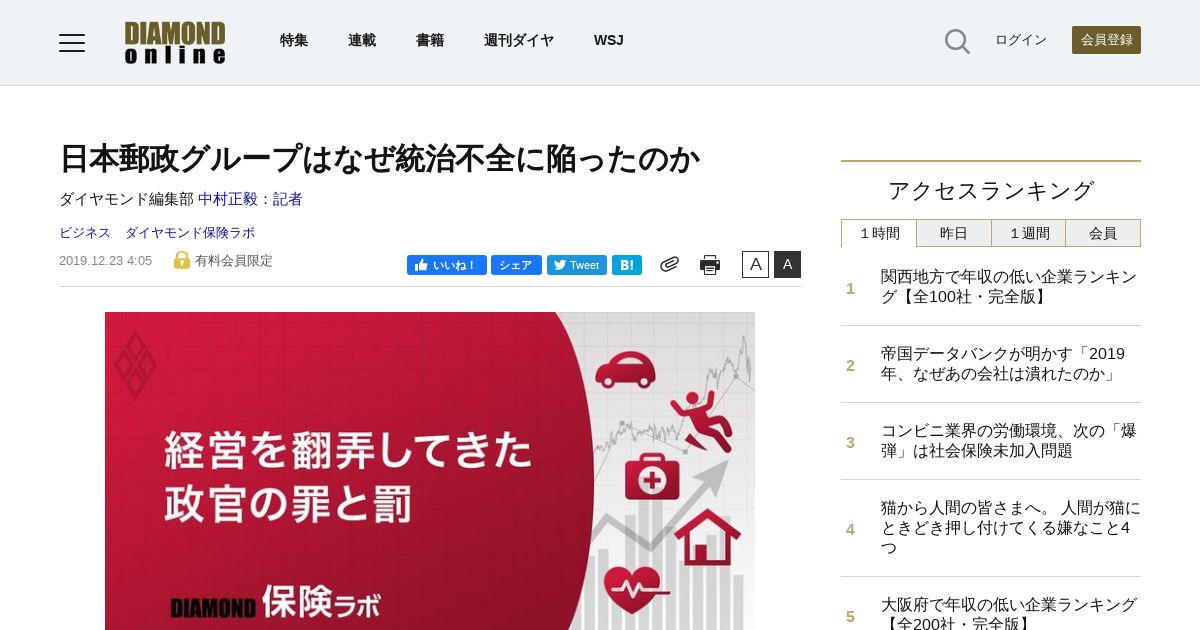Image resolution: width=1200 pixels, height=630 pixels.
Task: Open the ダイヤモンド保険ラボ category link
Action: tap(190, 233)
